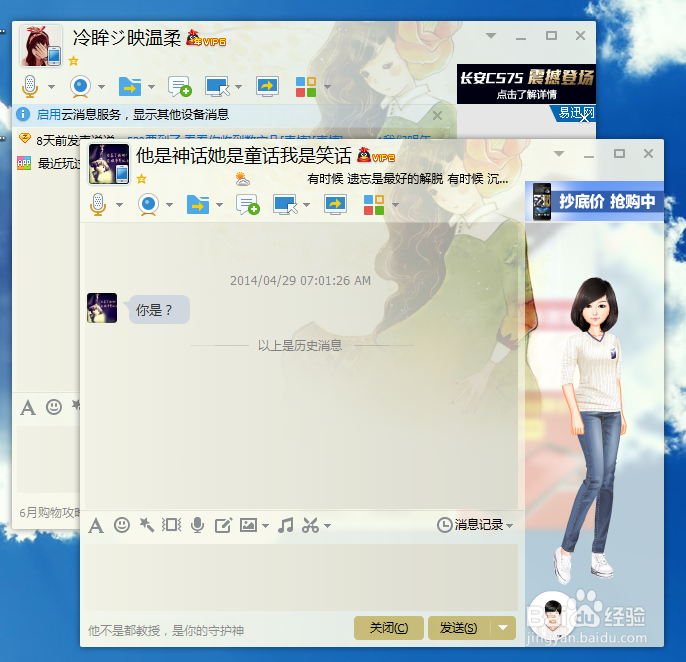Viewport: 686px width, 662px height.
Task: Open font settings 'A' in front window
Action: tap(96, 525)
